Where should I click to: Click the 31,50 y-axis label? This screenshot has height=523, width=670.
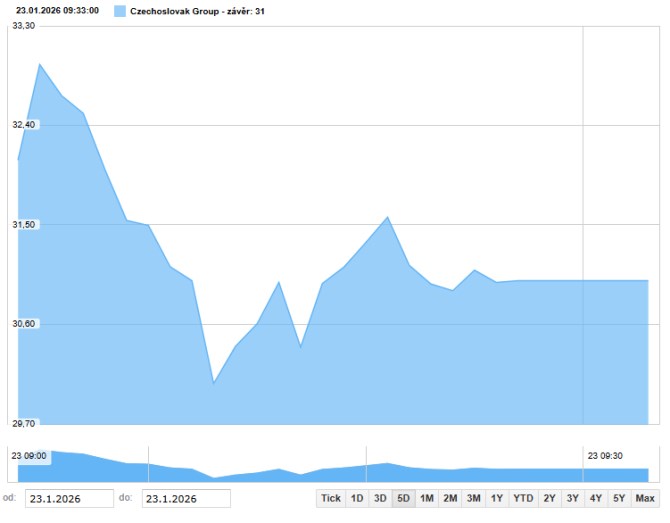click(24, 224)
